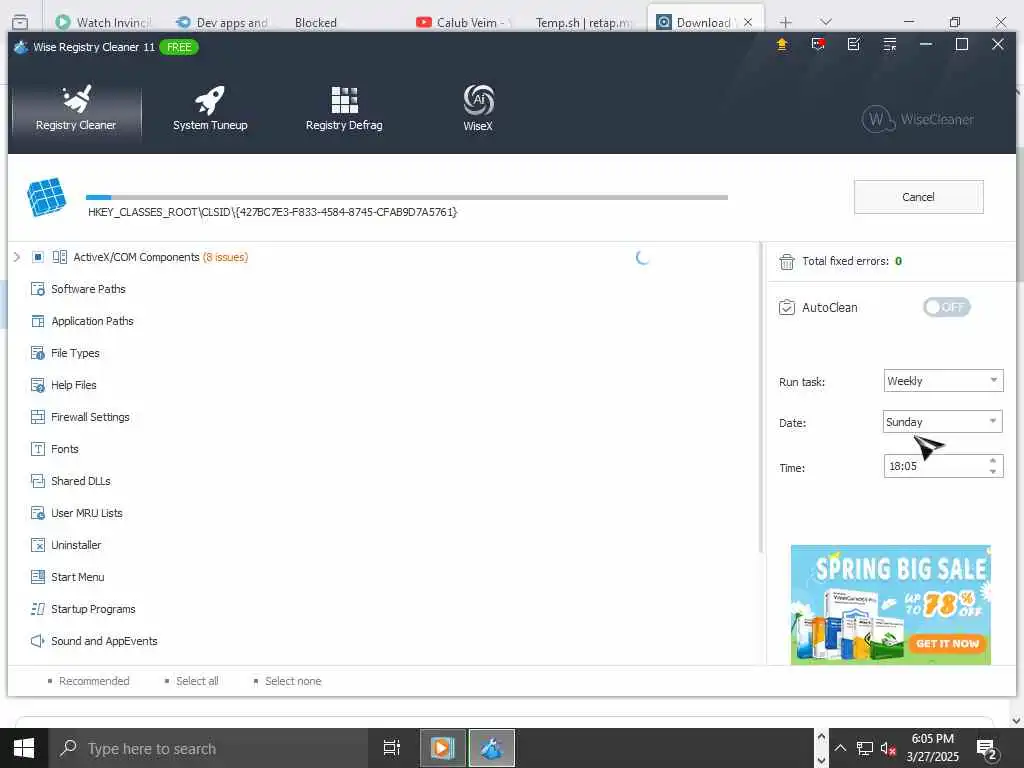Viewport: 1024px width, 768px height.
Task: Open the Date Sunday dropdown
Action: click(x=943, y=422)
